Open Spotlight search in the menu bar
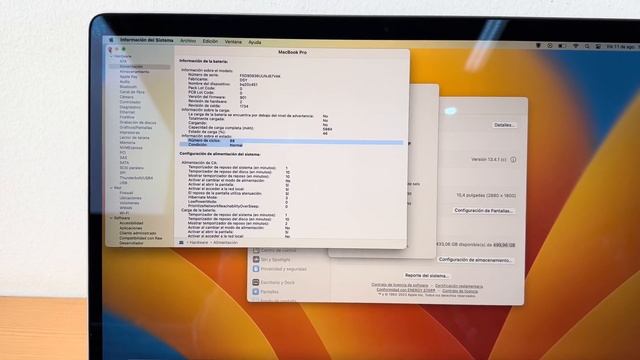 tap(587, 46)
